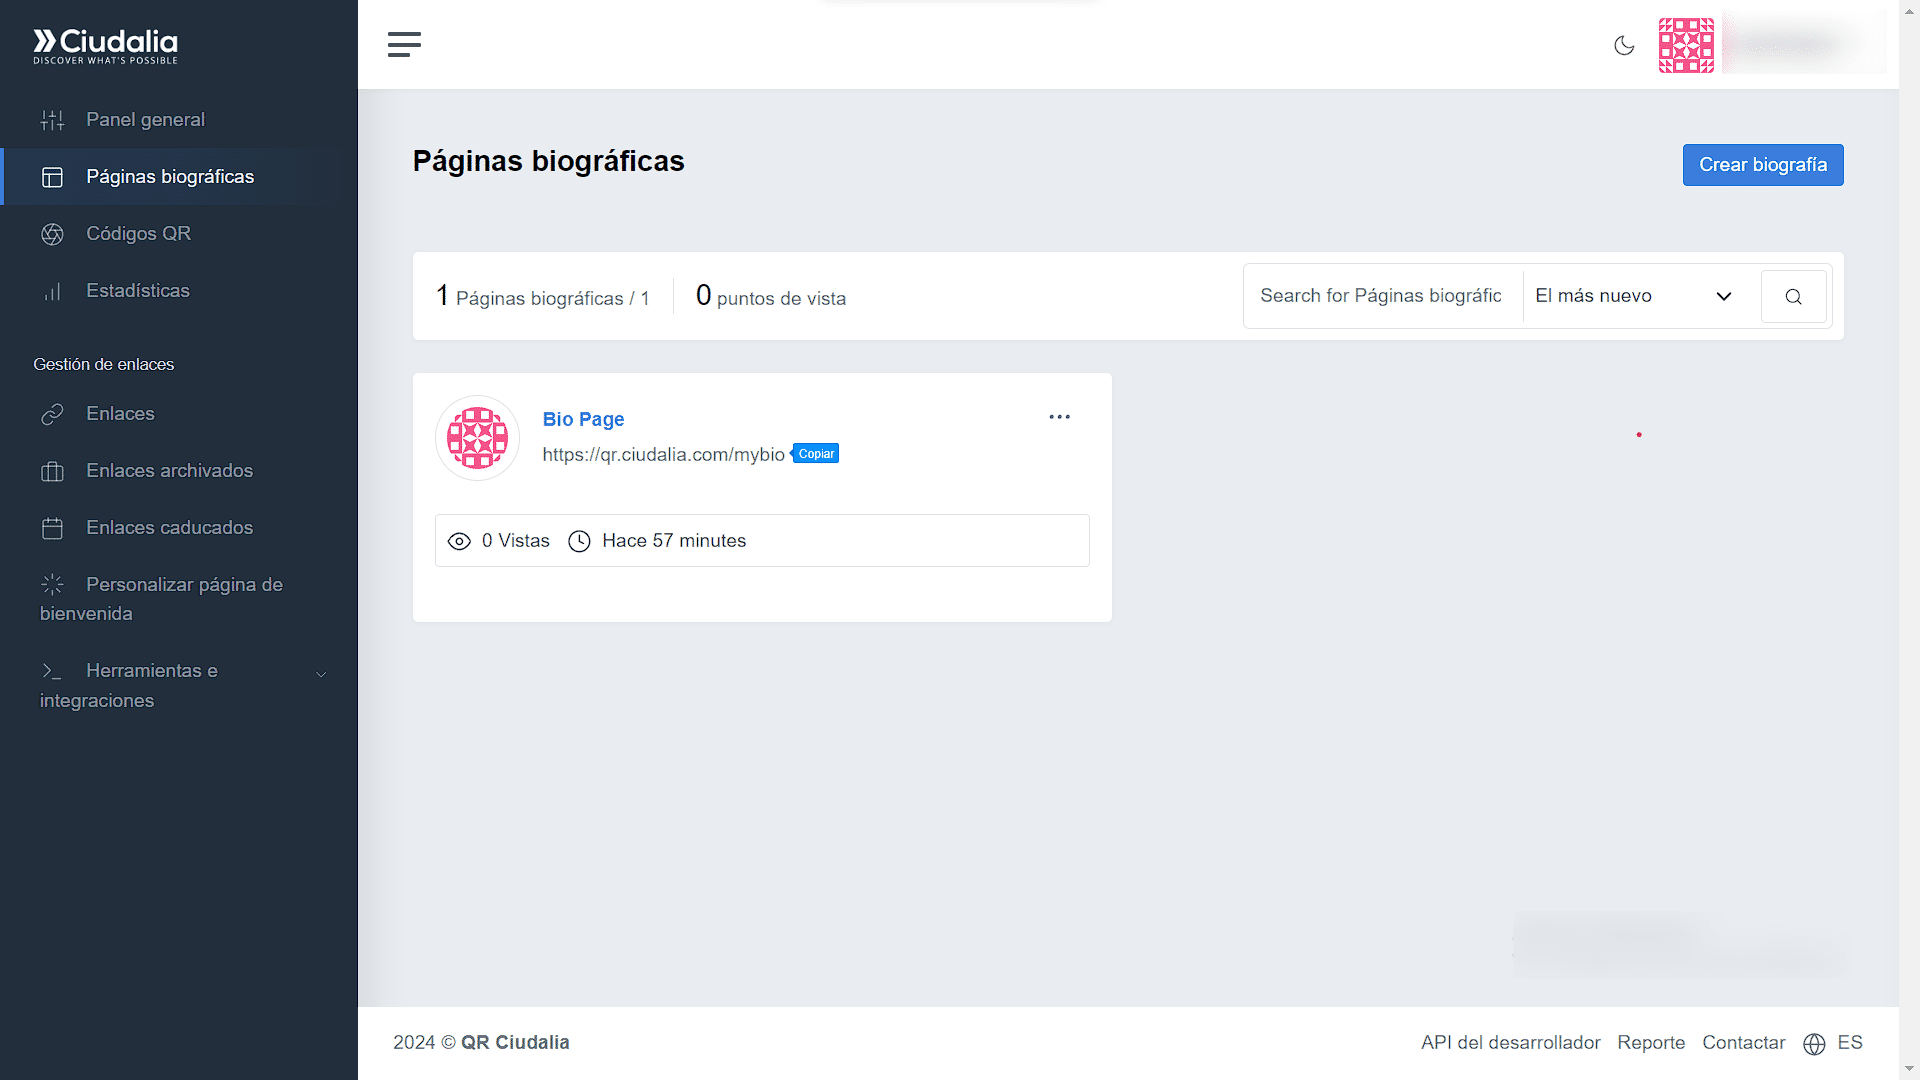
Task: Click the Search for Páginas biográficas field
Action: pos(1382,296)
